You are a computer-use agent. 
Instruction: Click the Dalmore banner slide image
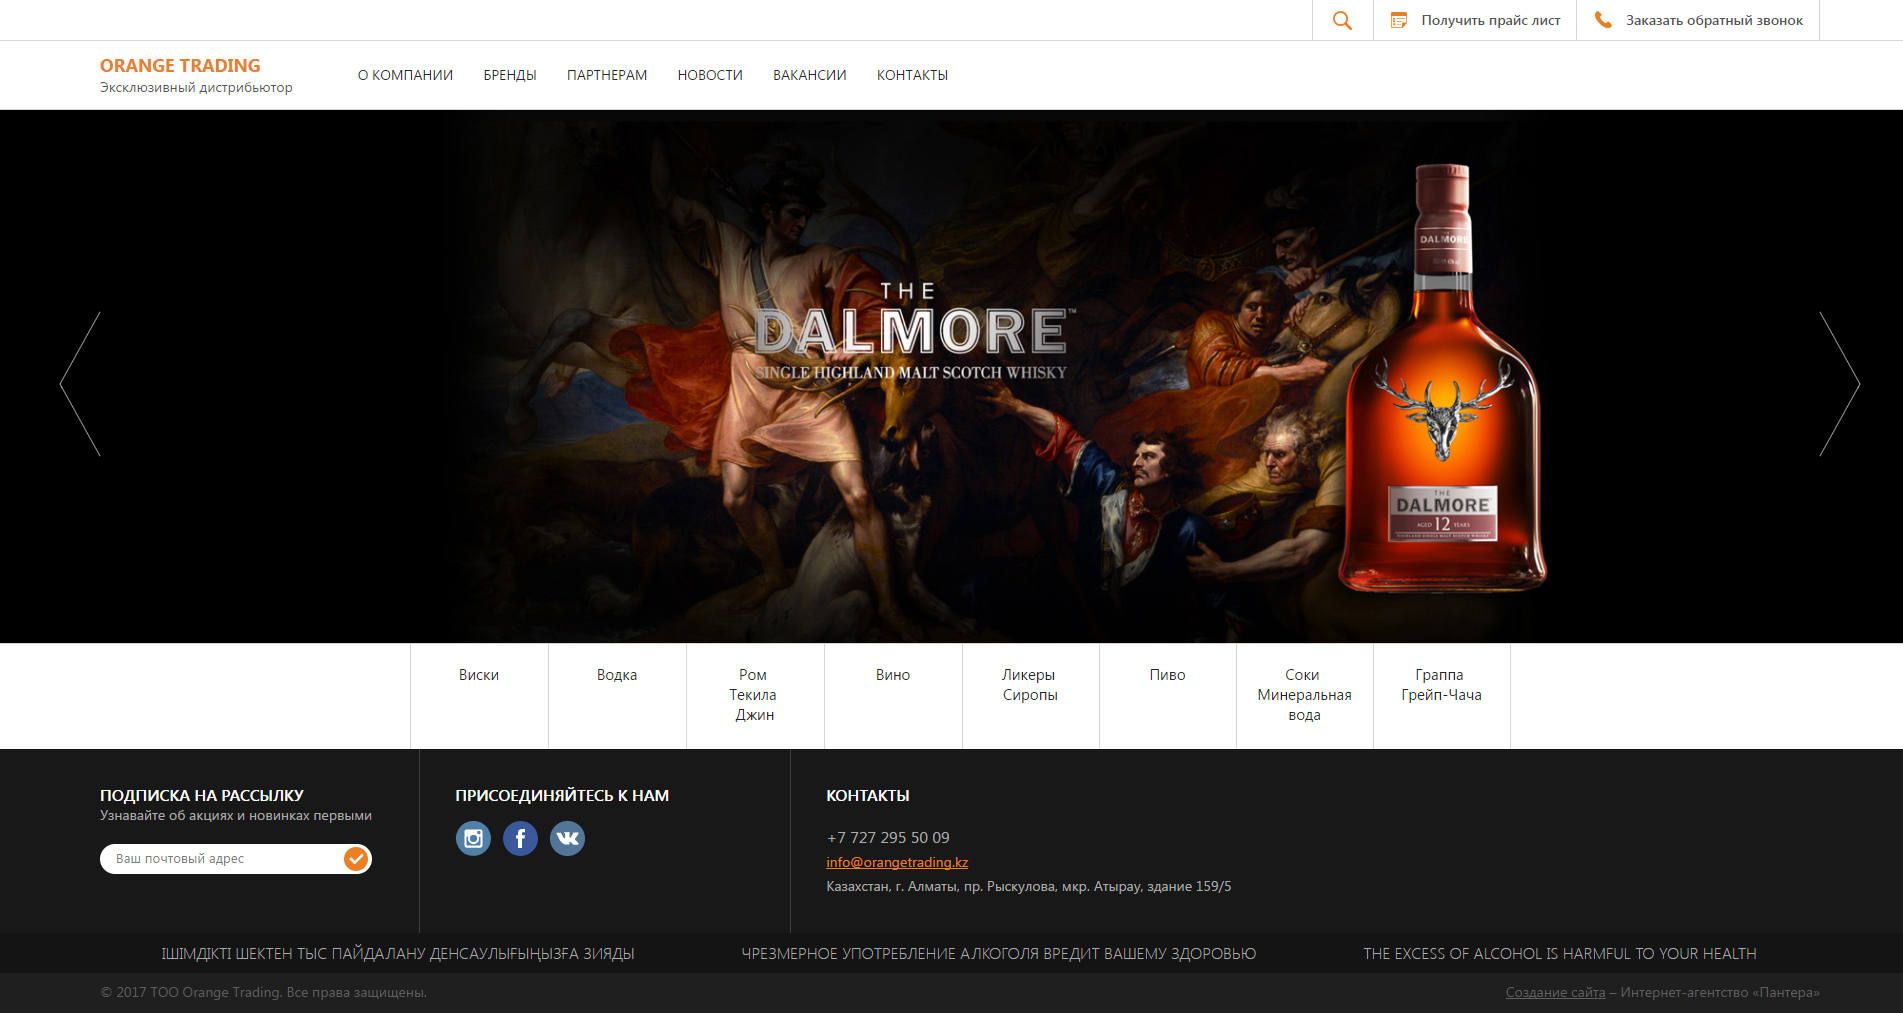coord(951,376)
